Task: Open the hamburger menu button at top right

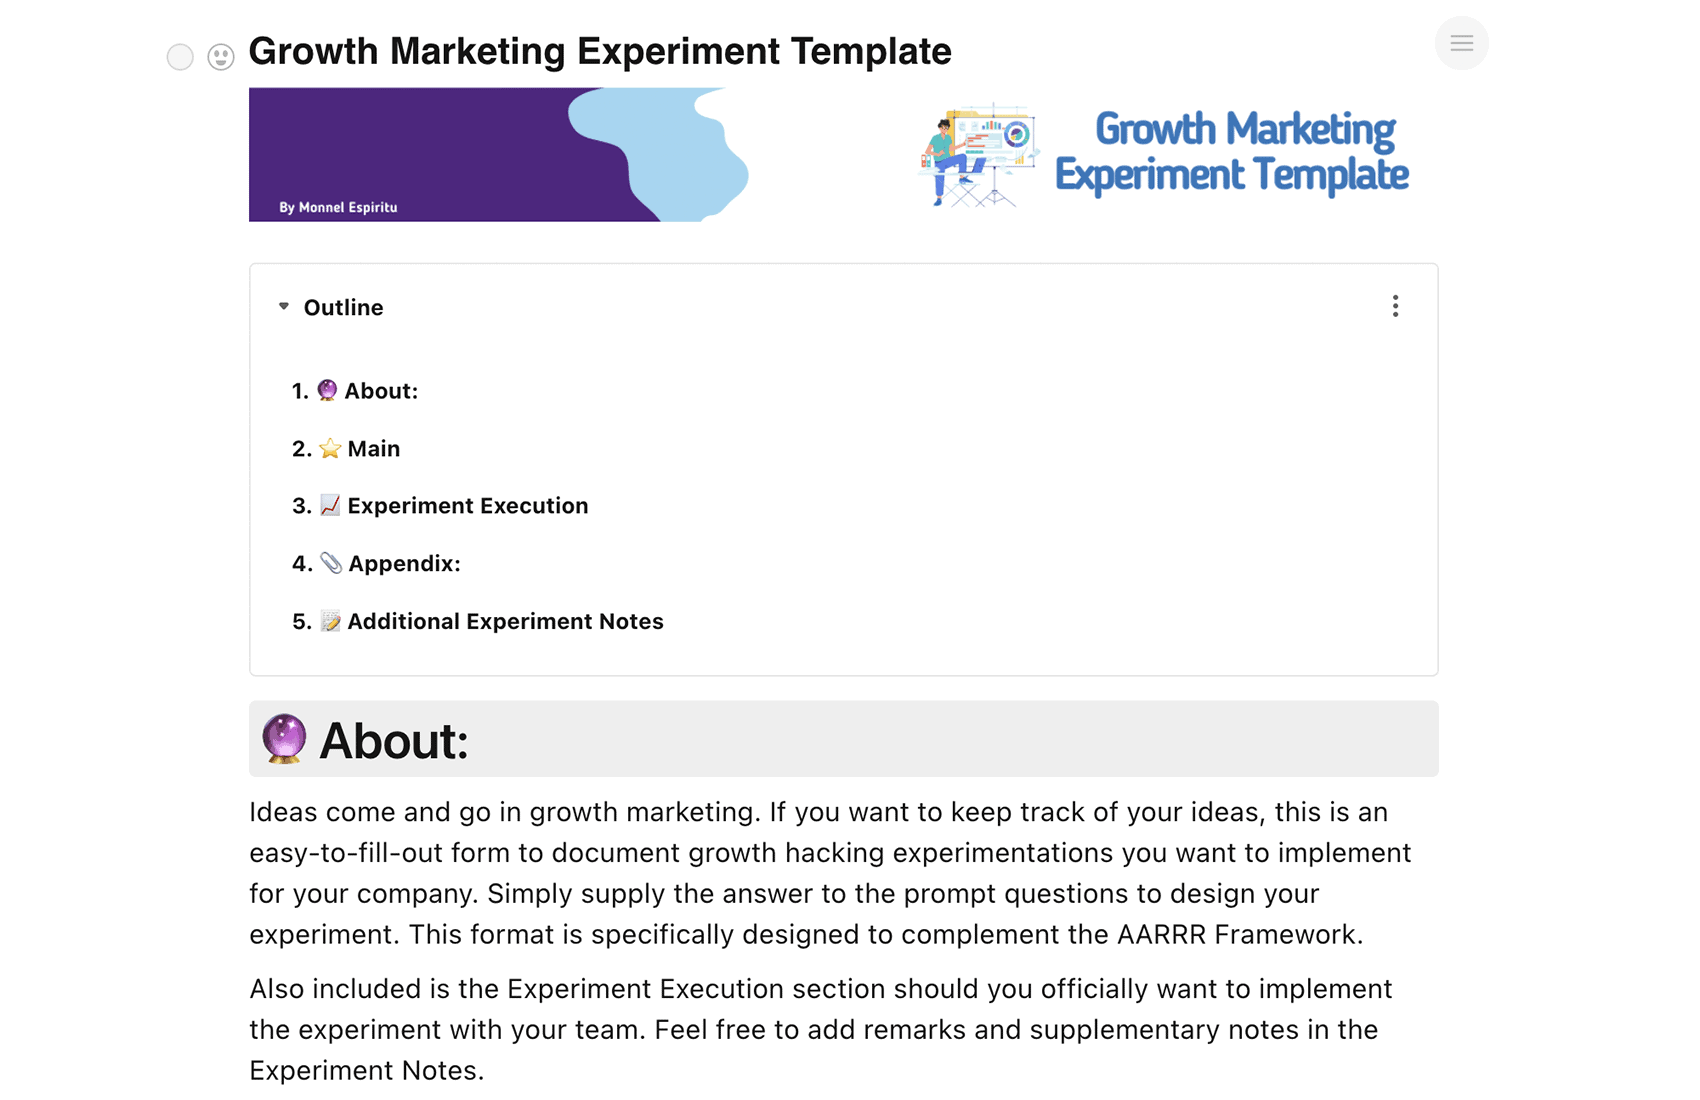Action: click(x=1461, y=43)
